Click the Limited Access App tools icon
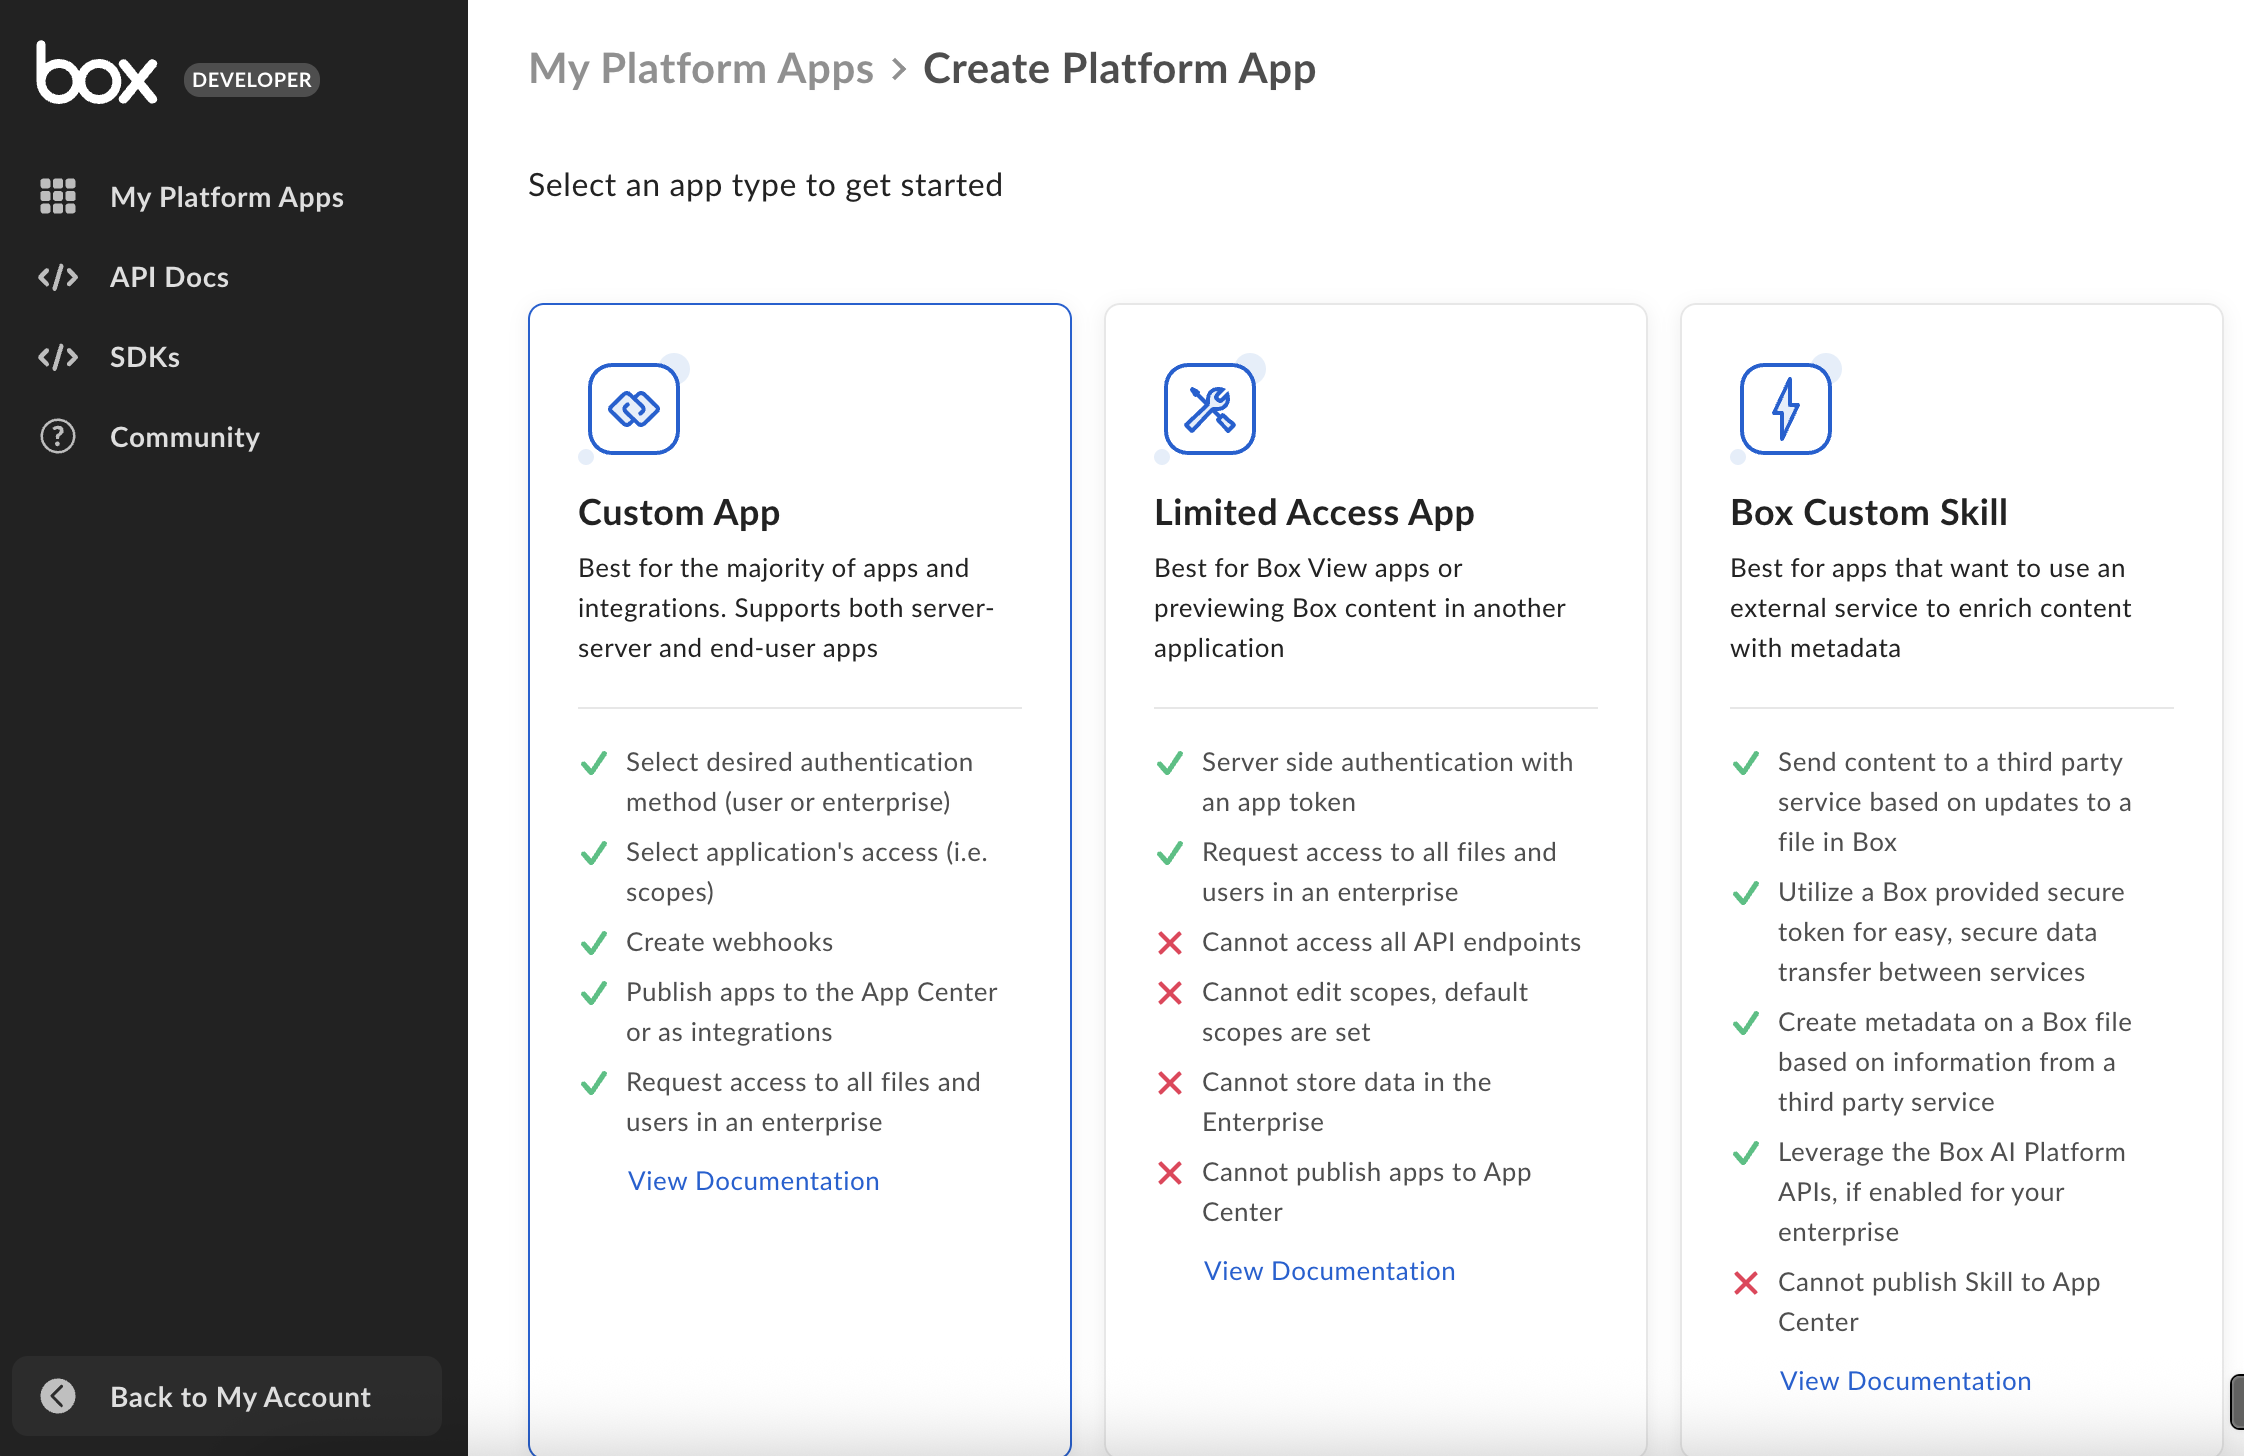 [x=1208, y=408]
